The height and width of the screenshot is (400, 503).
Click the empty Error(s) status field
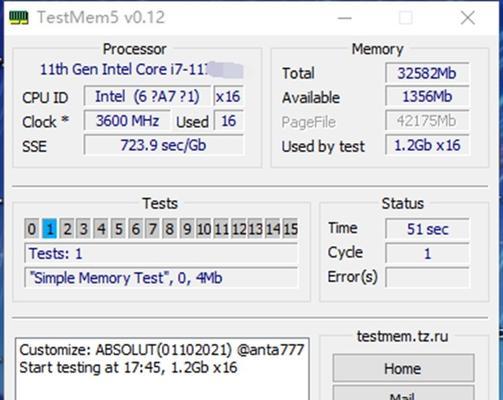pos(427,277)
